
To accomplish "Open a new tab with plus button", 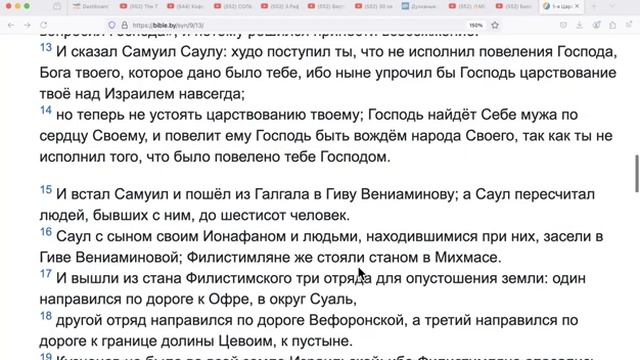I will pyautogui.click(x=594, y=7).
